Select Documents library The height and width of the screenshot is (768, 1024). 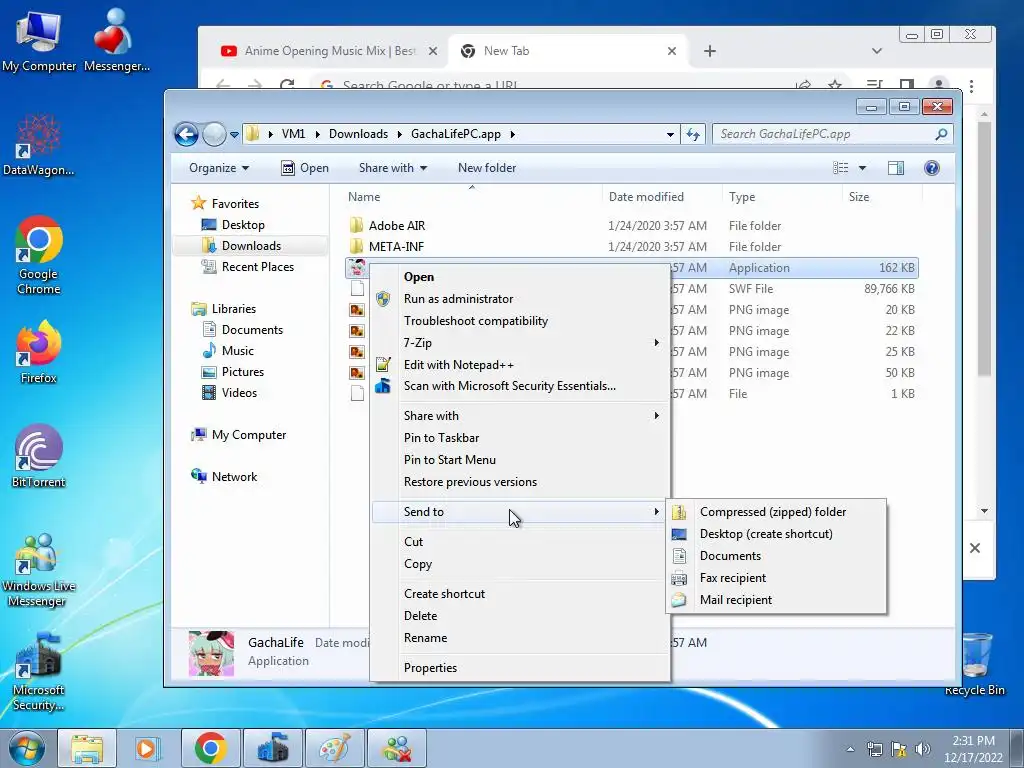click(251, 330)
